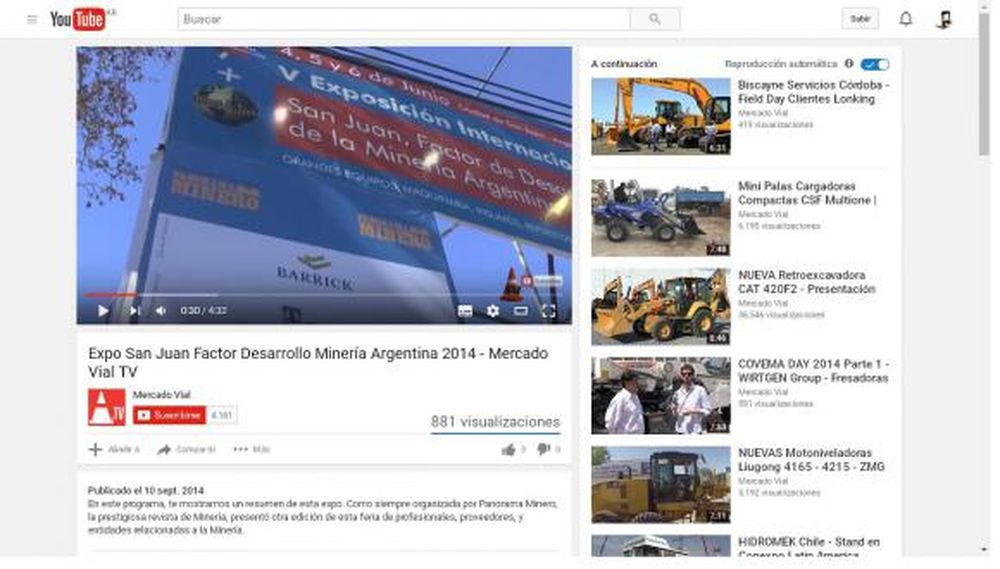
Task: Open COVEMA DAY 2014 video thumbnail
Action: point(661,395)
